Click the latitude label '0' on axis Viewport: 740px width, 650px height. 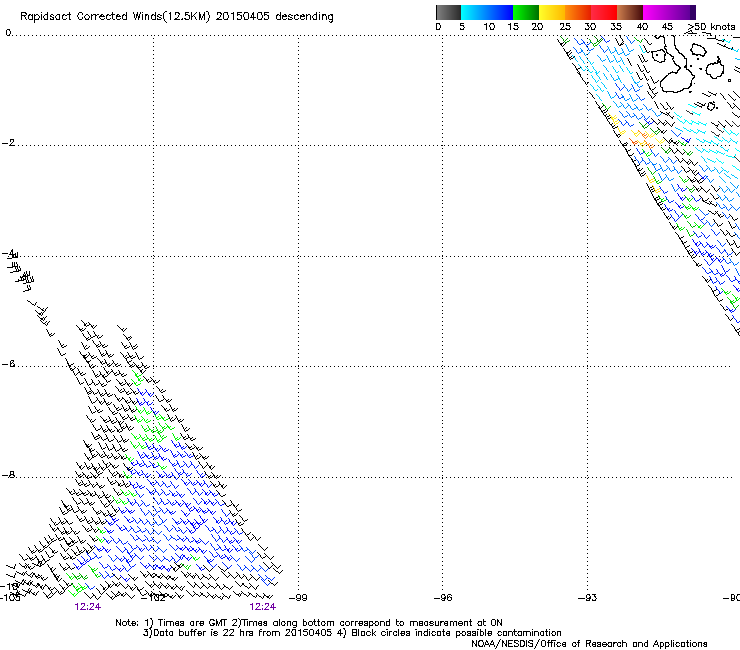[8, 33]
